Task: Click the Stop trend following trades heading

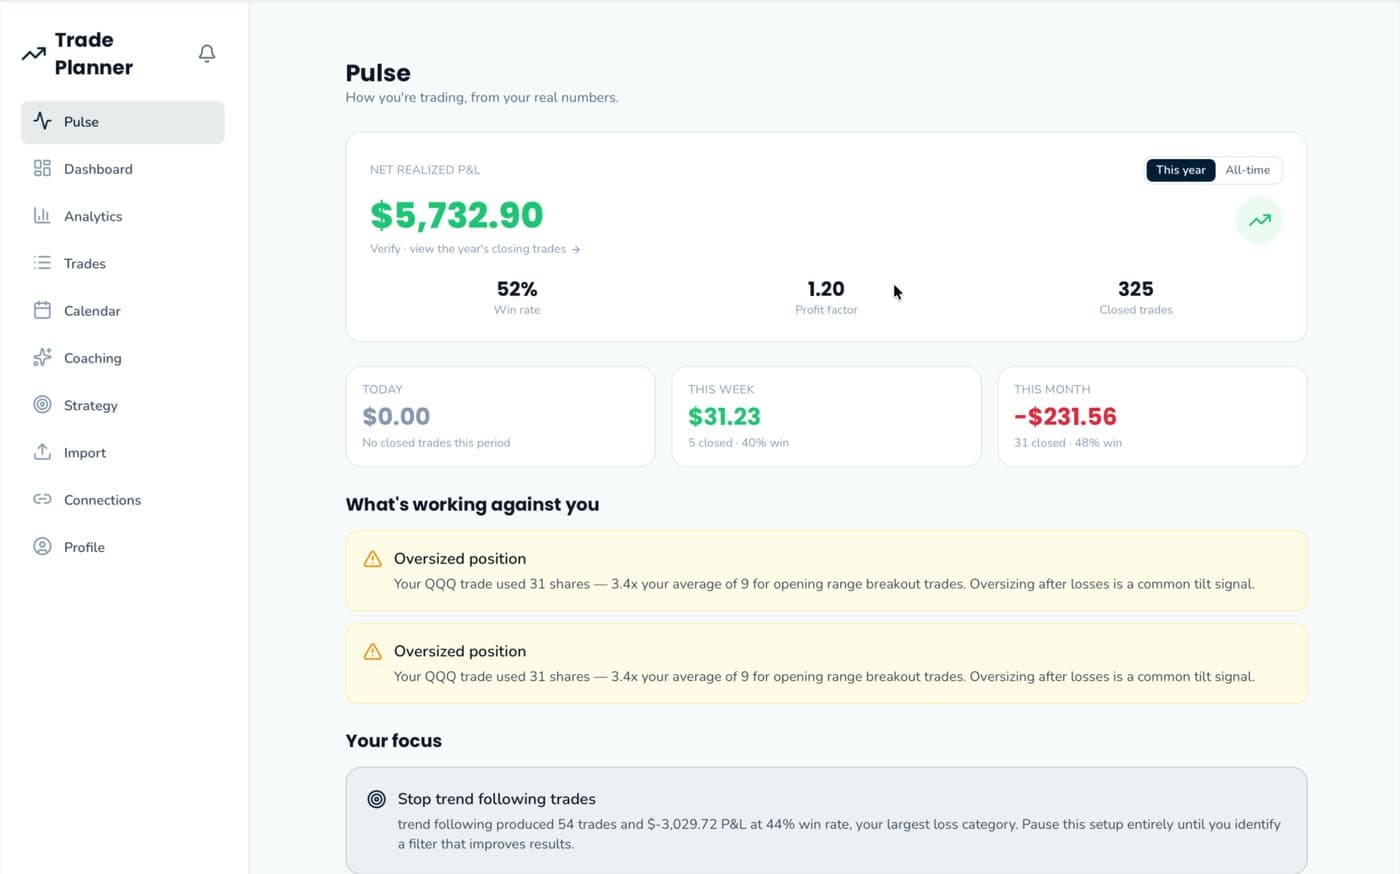Action: pyautogui.click(x=497, y=799)
